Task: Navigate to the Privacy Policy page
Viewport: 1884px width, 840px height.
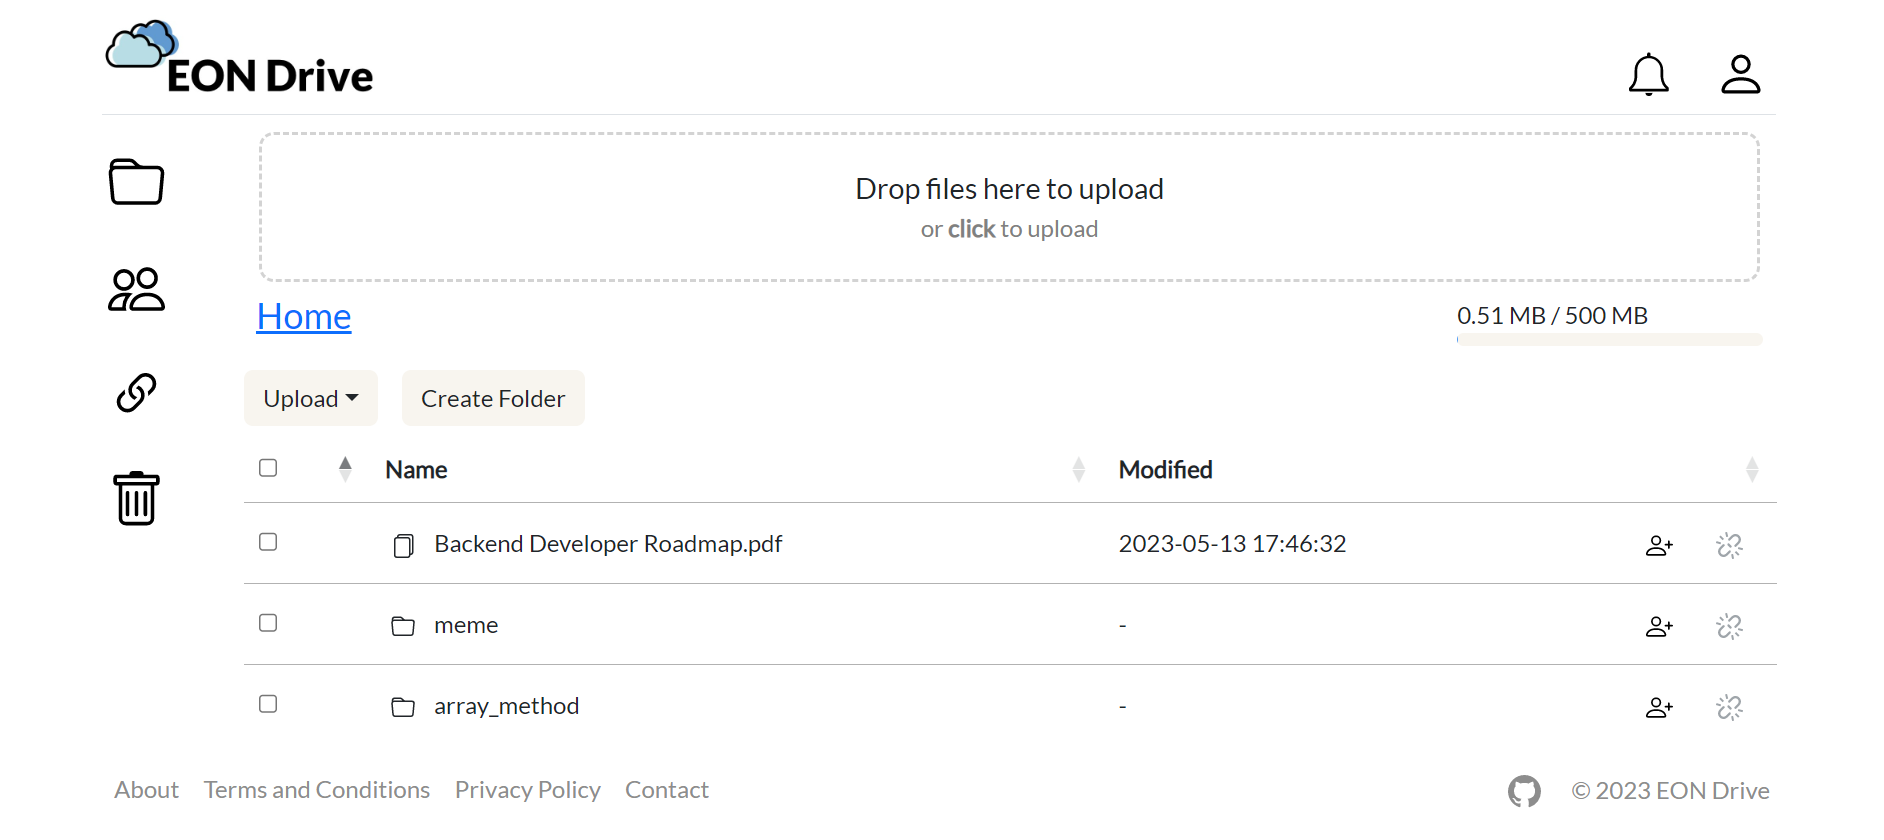Action: click(527, 789)
